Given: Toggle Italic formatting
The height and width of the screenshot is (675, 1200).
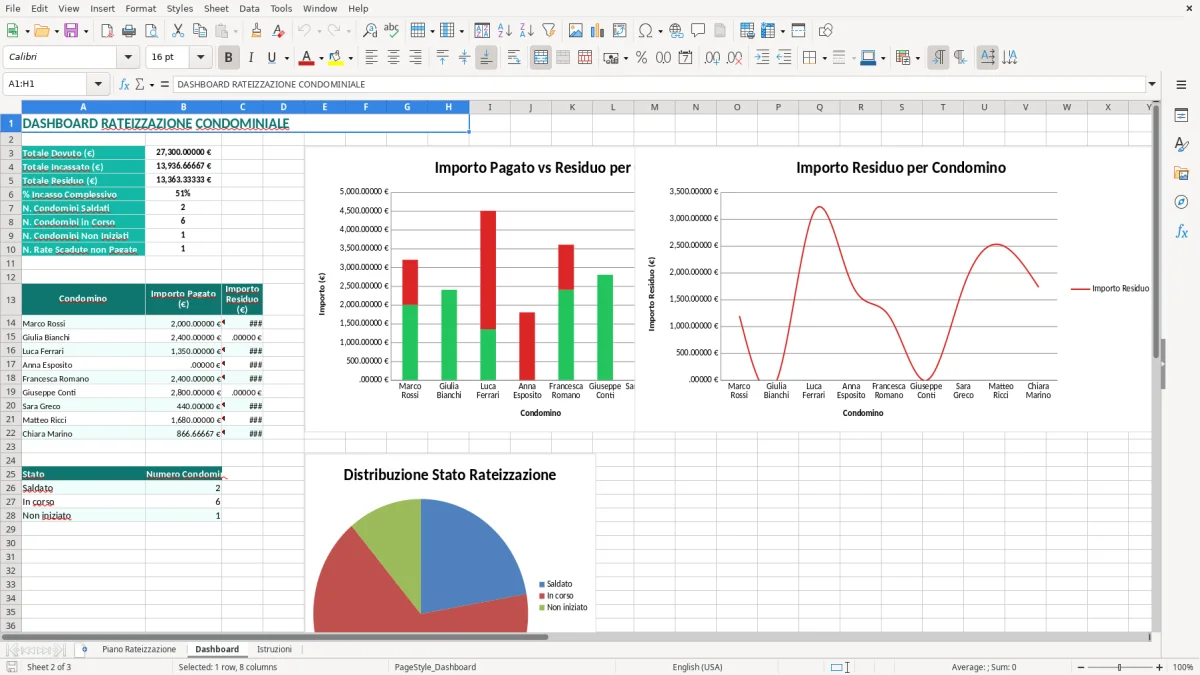Looking at the screenshot, I should pos(251,57).
